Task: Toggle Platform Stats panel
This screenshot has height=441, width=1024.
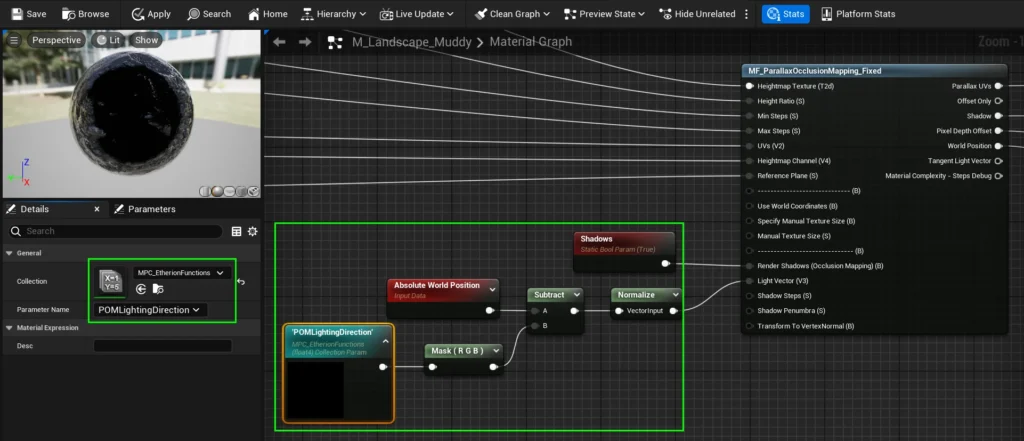Action: click(858, 14)
